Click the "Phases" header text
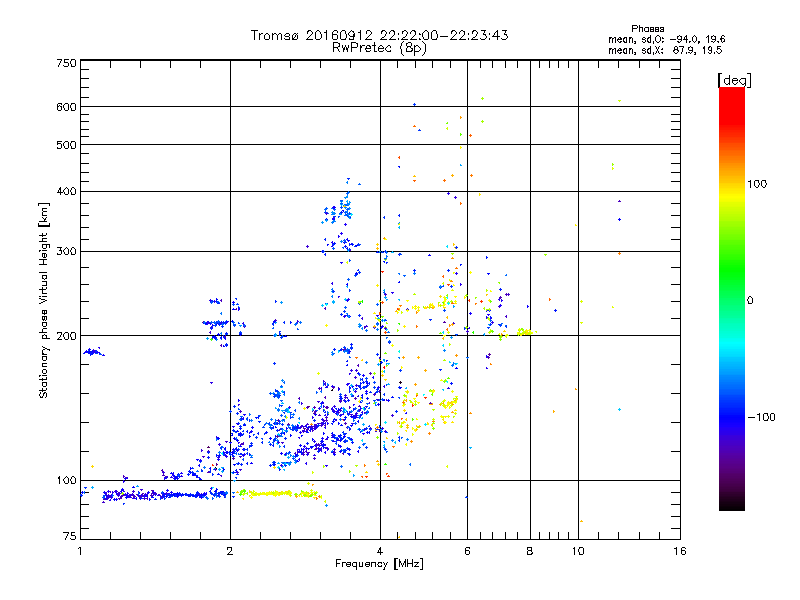Screen dimensions: 800x600 [x=647, y=29]
